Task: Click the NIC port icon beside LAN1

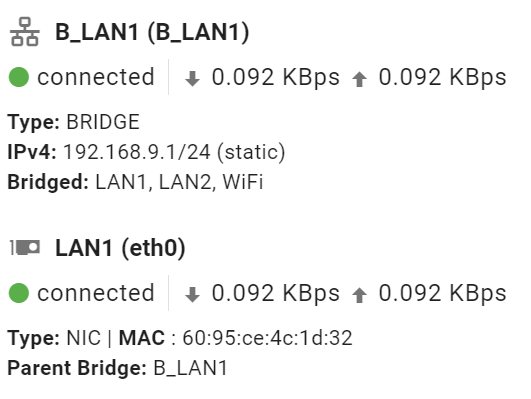Action: pyautogui.click(x=25, y=248)
